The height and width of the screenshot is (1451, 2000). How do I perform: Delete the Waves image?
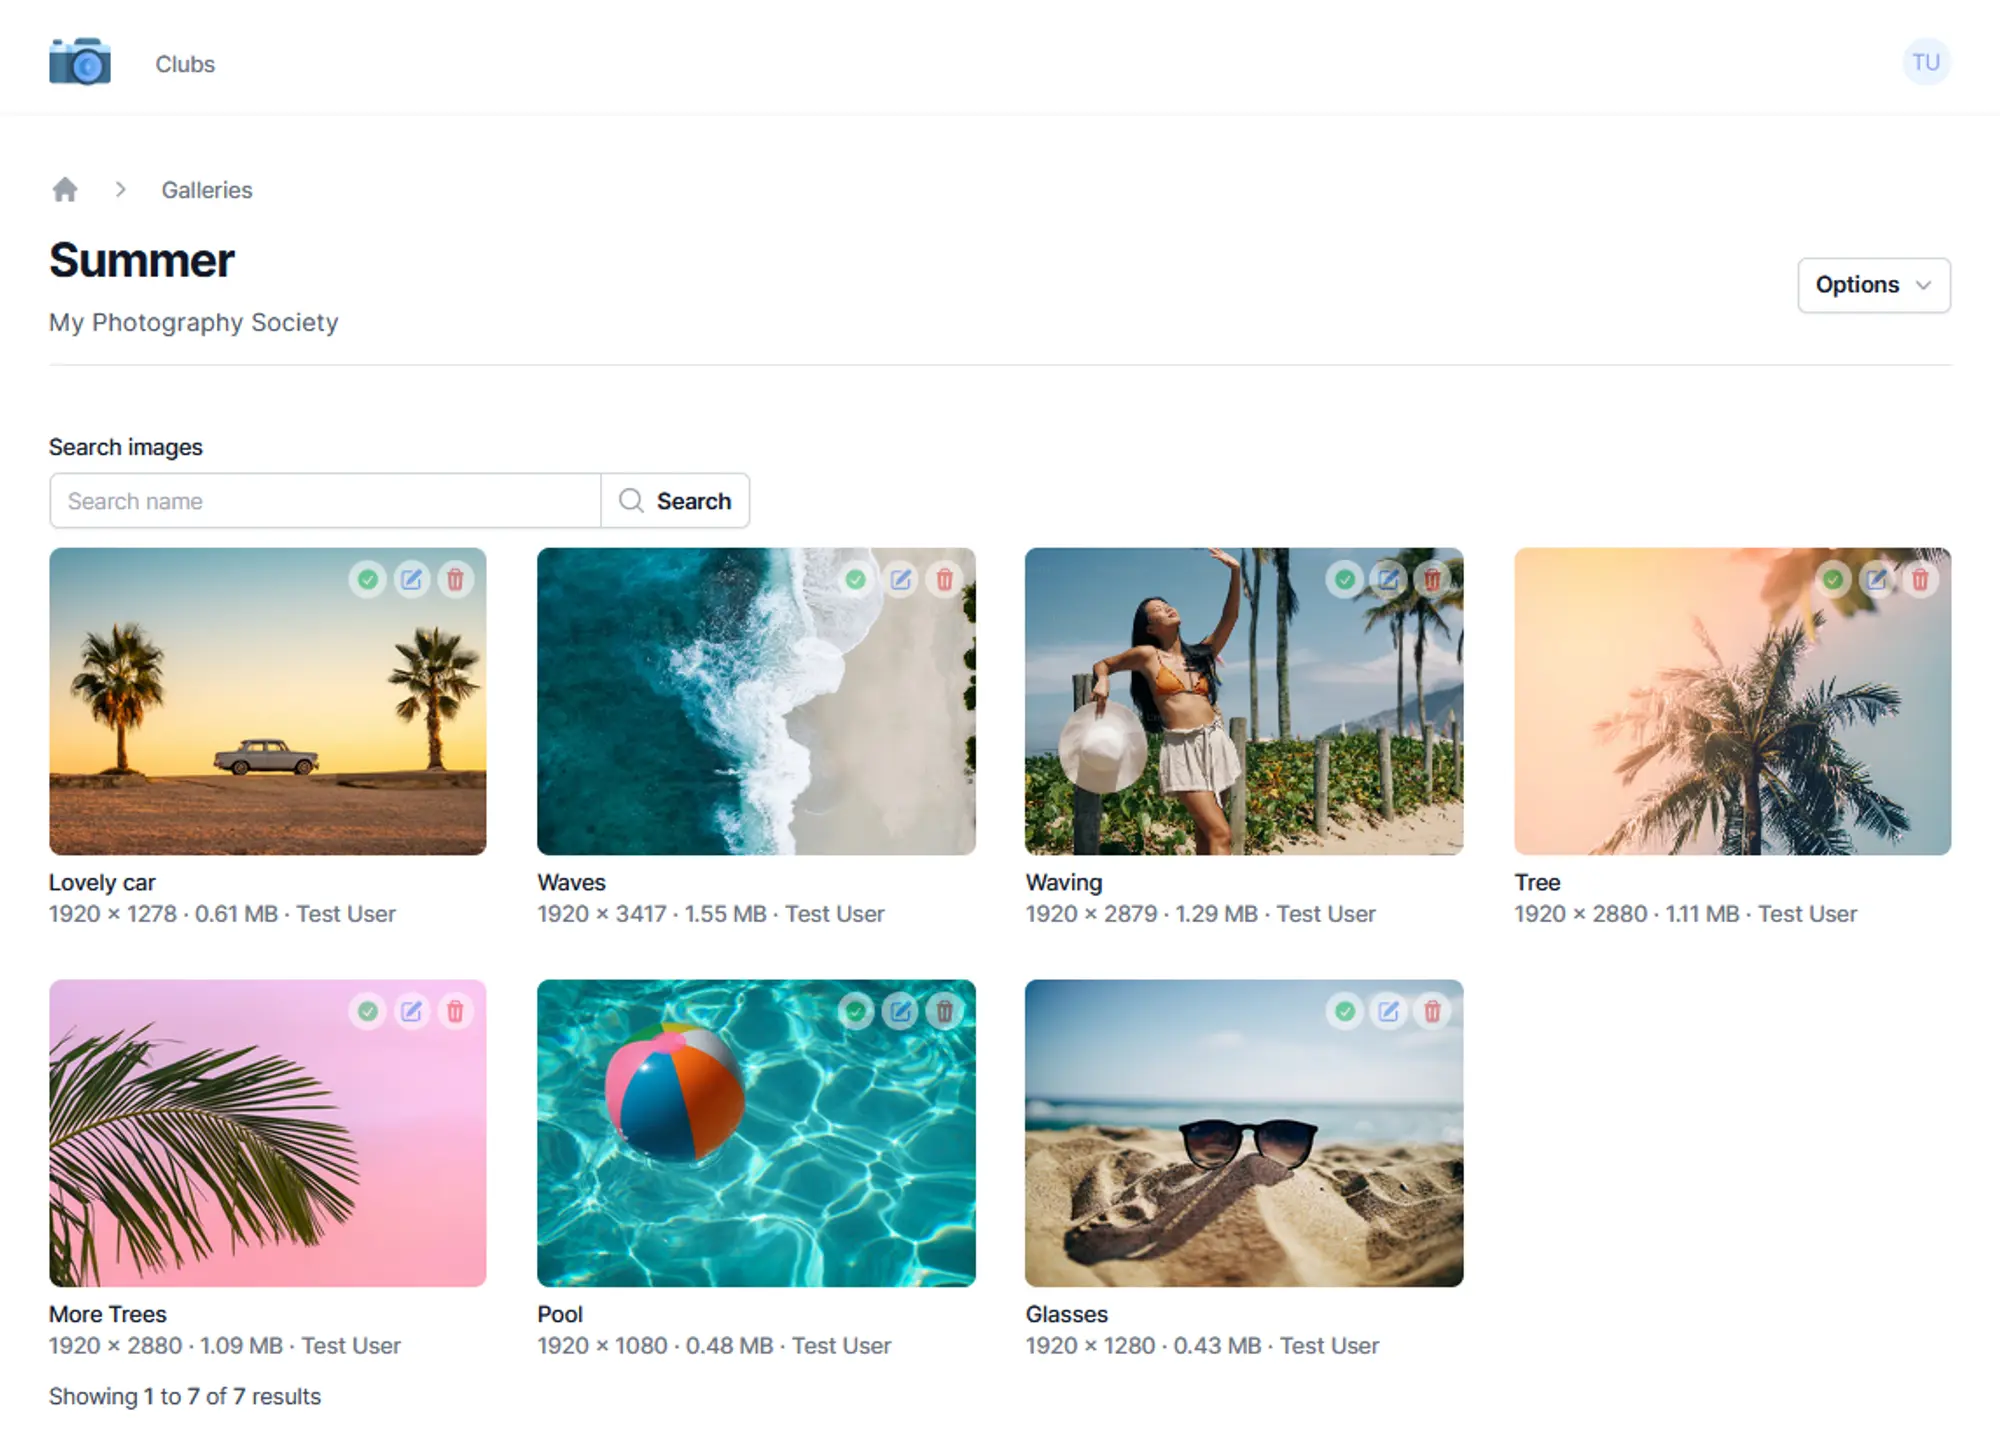pyautogui.click(x=944, y=579)
